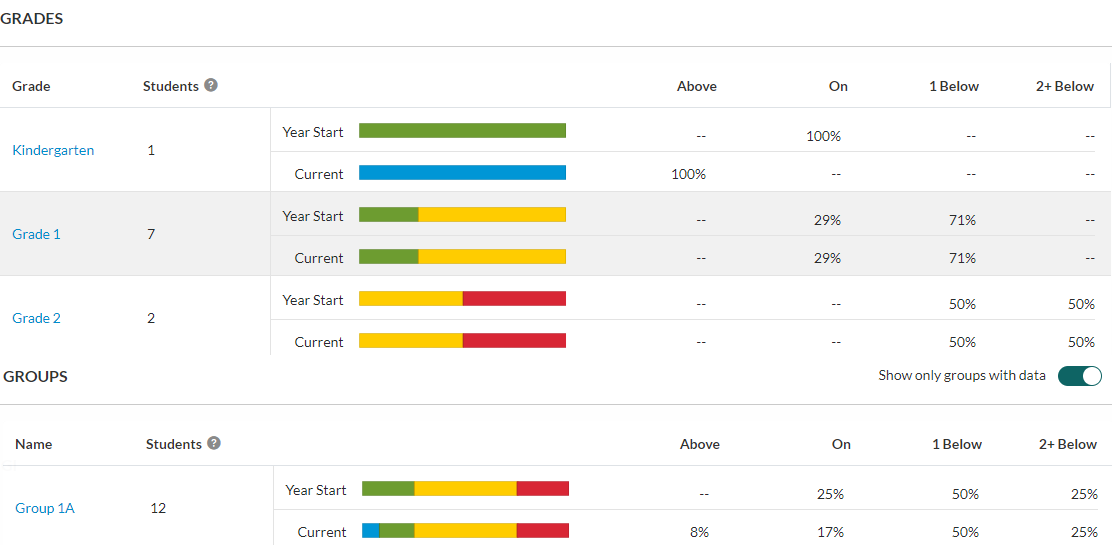Open the Grade 1 link
The image size is (1112, 545).
coord(36,234)
